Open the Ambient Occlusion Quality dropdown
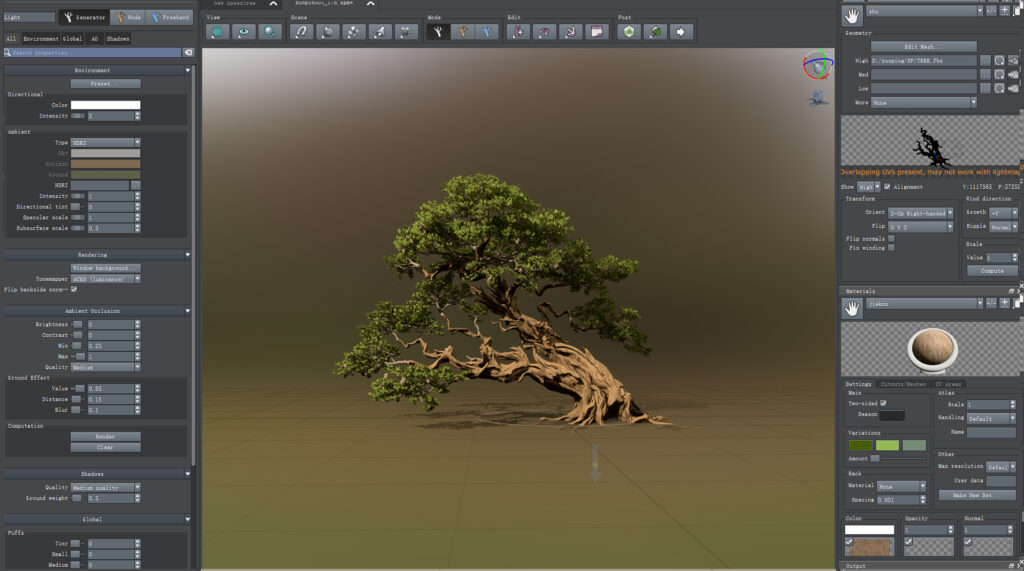This screenshot has width=1024, height=571. (x=105, y=367)
